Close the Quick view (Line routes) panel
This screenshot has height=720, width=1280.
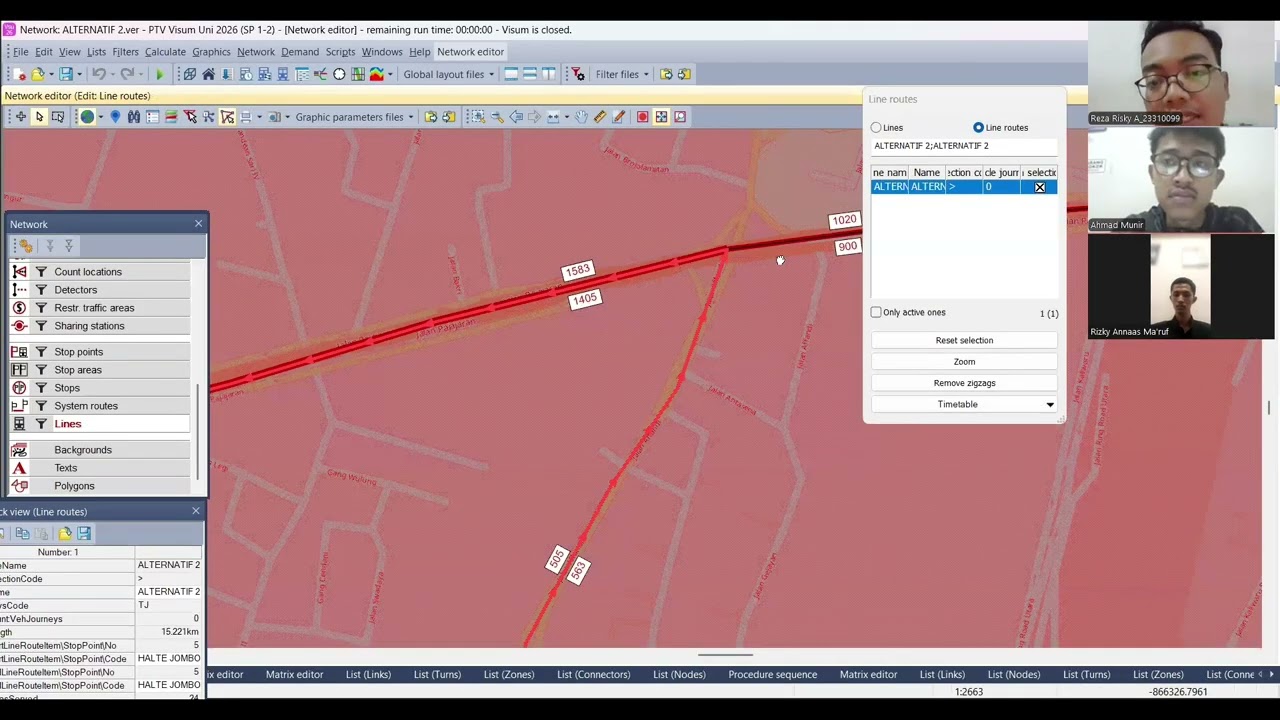196,511
